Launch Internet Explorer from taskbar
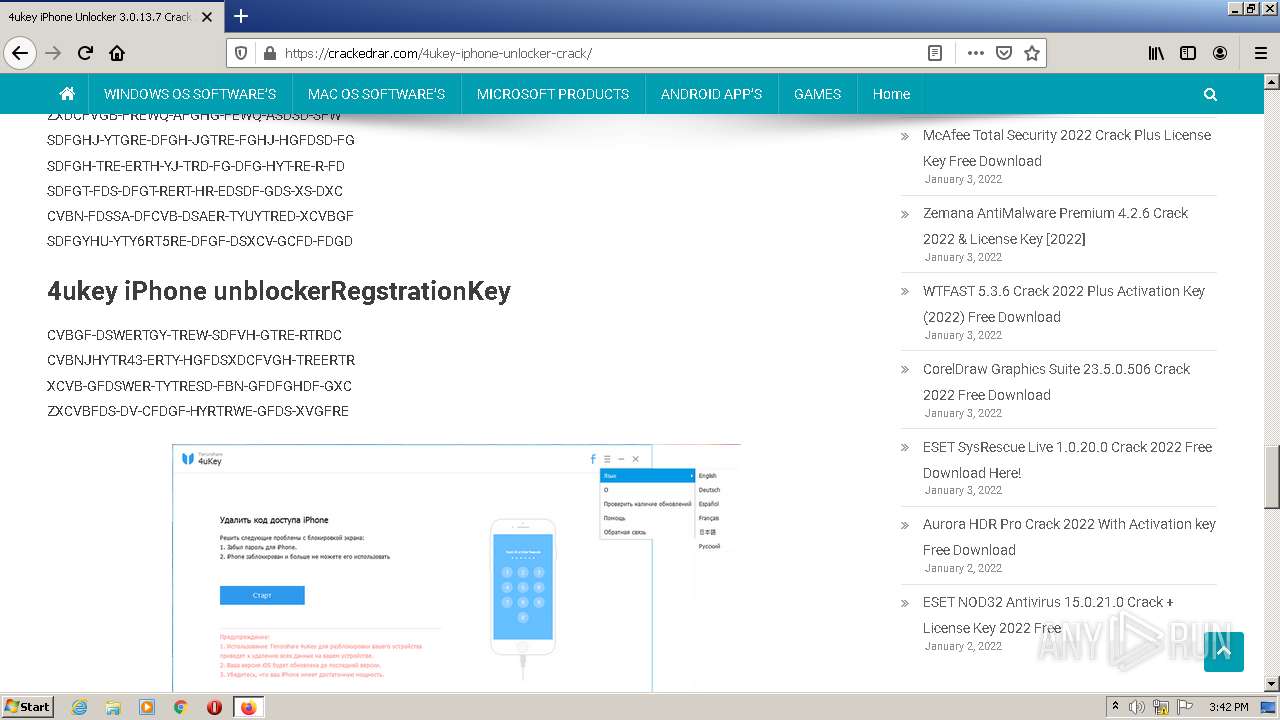Viewport: 1280px width, 720px height. (x=80, y=707)
